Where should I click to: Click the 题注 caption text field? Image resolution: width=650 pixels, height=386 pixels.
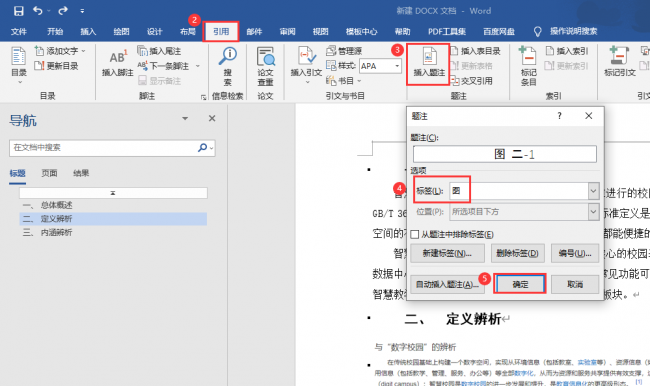point(504,154)
